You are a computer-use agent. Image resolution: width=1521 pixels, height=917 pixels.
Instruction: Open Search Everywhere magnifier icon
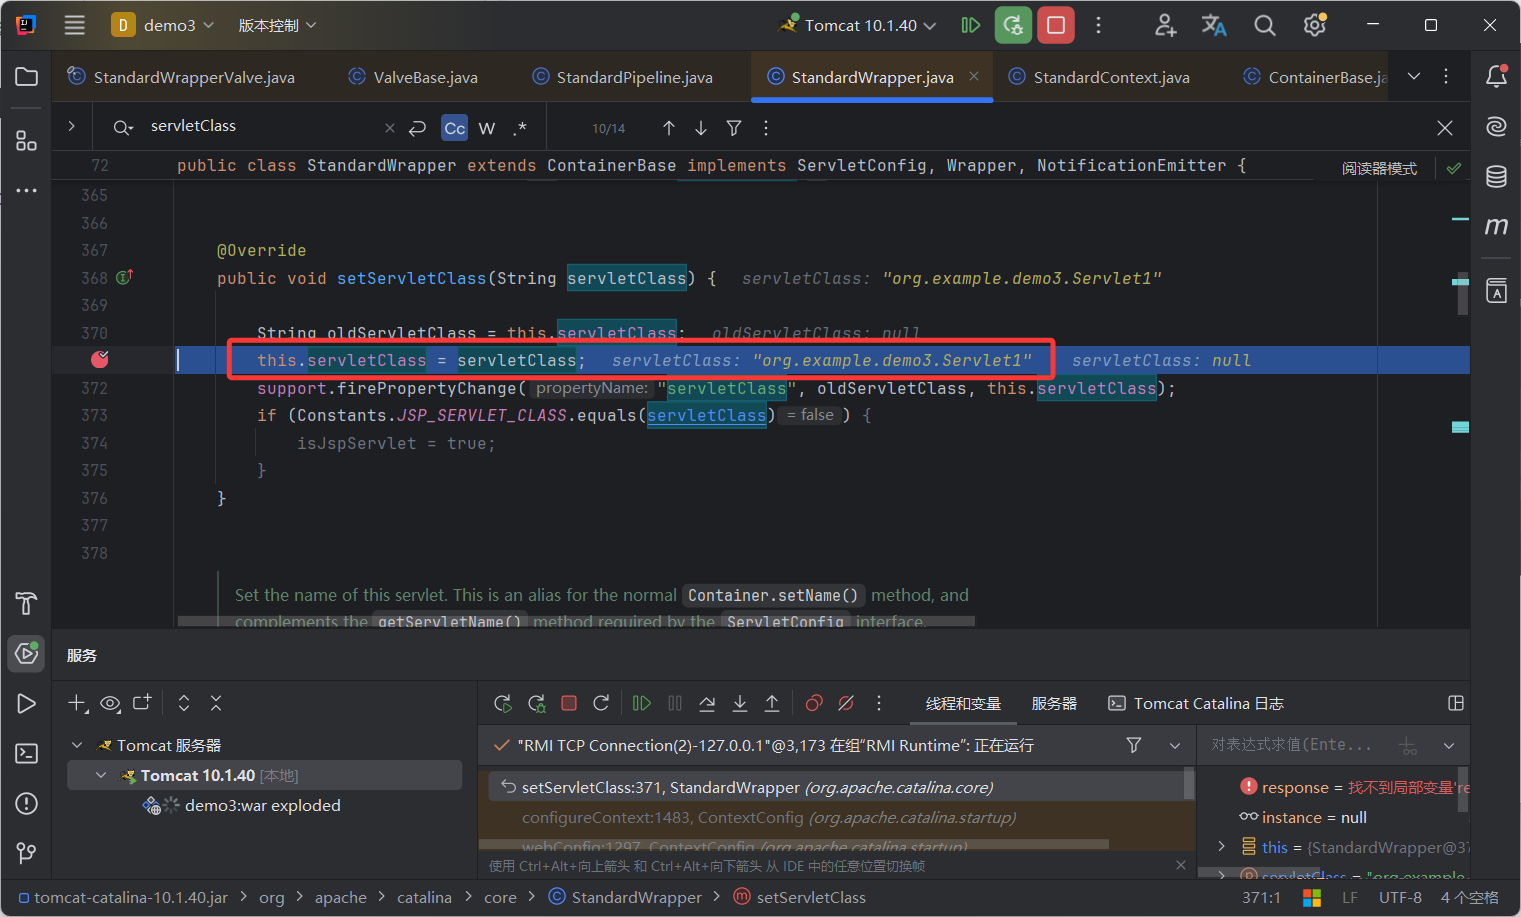click(1264, 25)
